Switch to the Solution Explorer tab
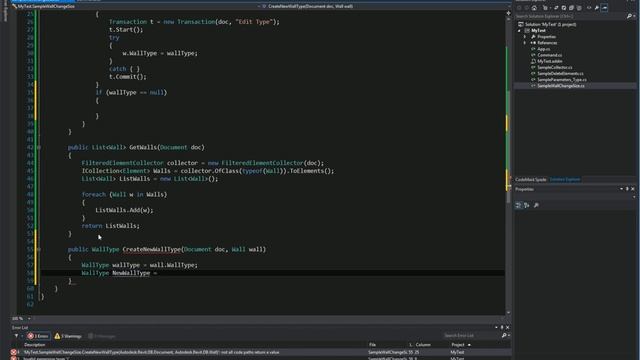The height and width of the screenshot is (360, 640). (x=565, y=180)
